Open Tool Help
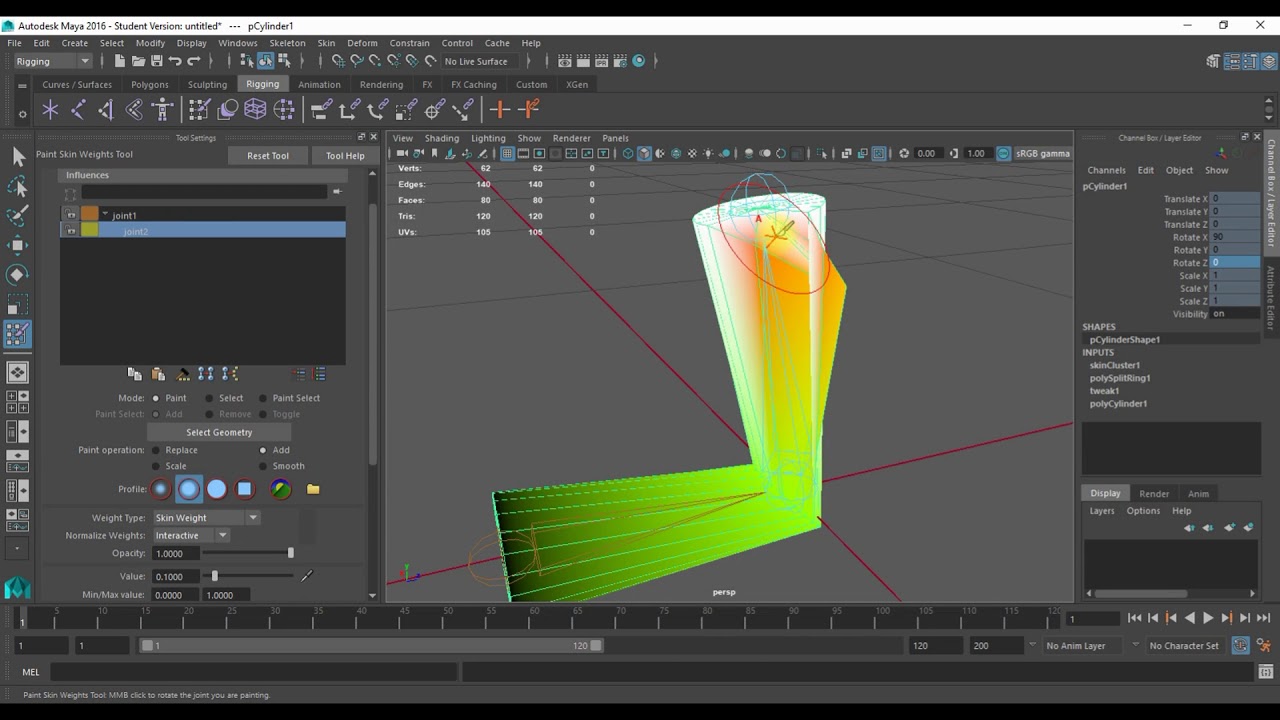Viewport: 1280px width, 720px height. 345,156
